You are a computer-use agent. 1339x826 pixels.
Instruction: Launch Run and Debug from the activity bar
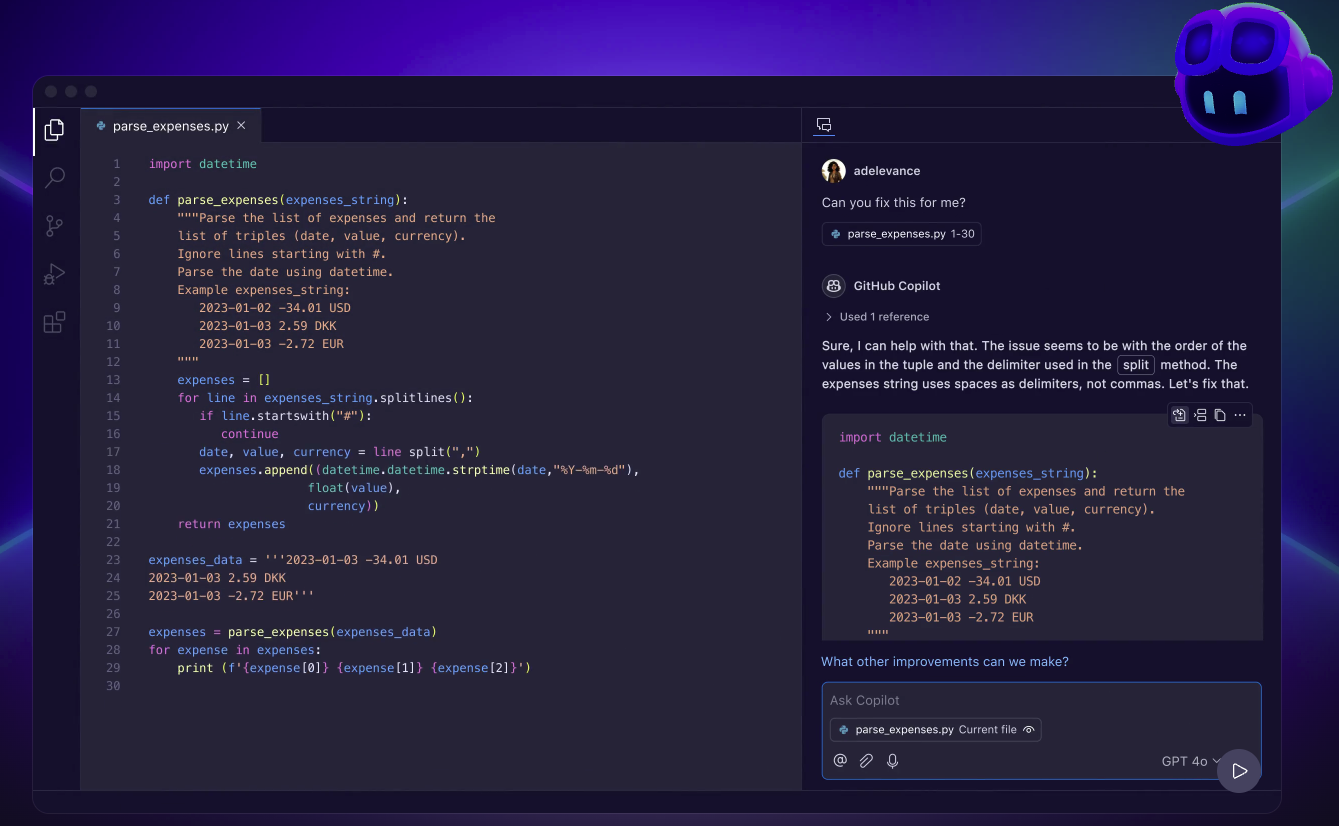(54, 273)
